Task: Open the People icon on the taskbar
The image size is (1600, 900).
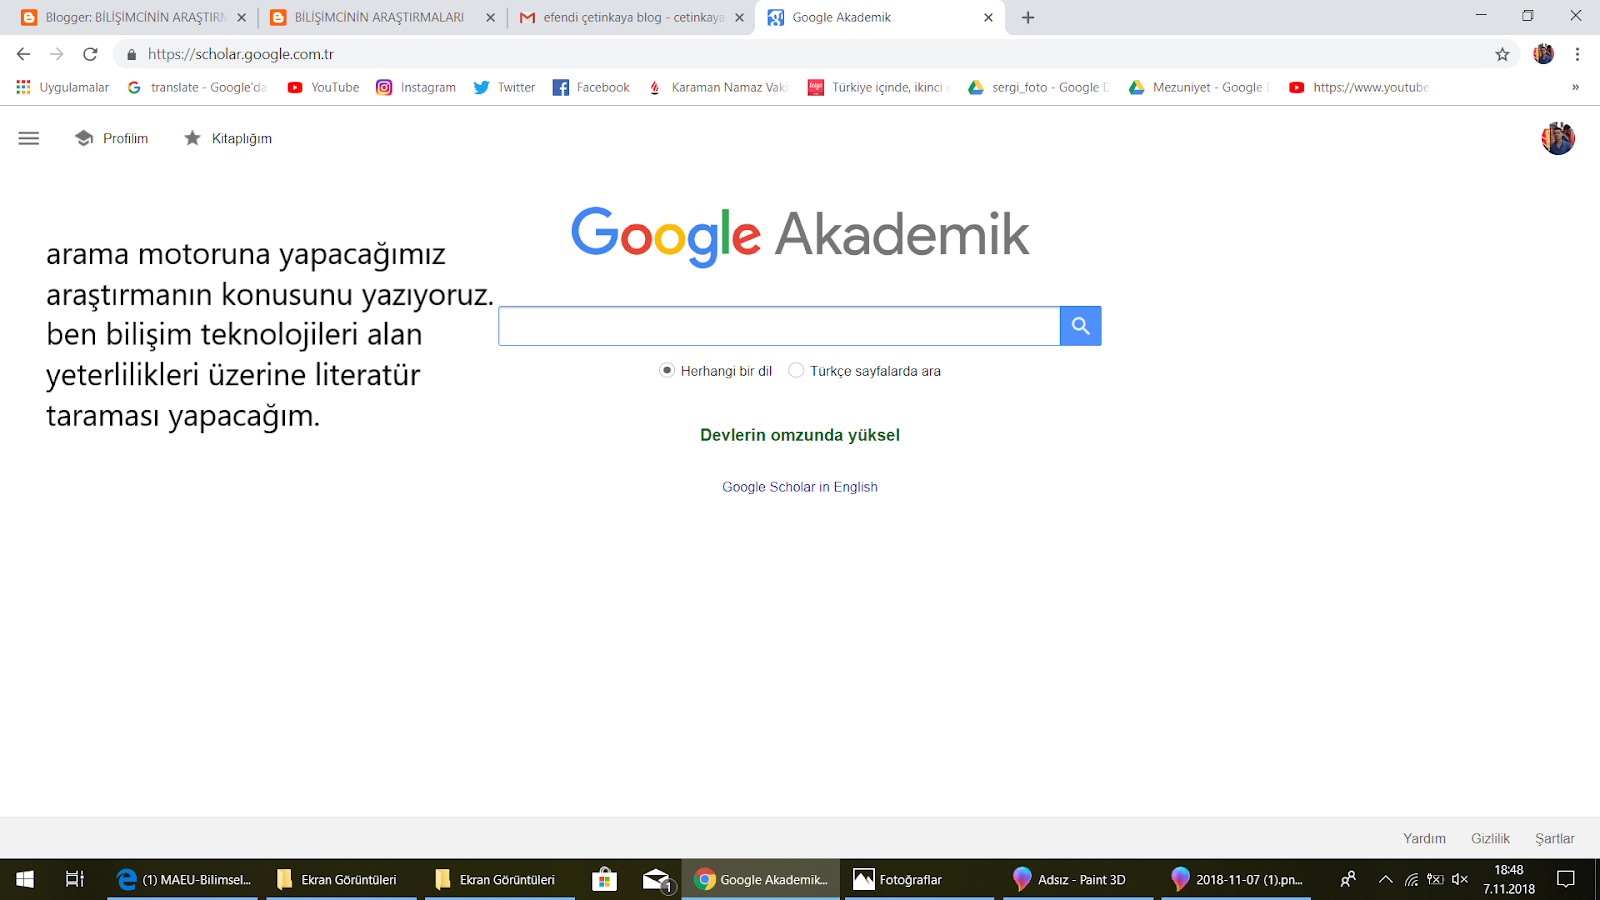Action: point(1348,879)
